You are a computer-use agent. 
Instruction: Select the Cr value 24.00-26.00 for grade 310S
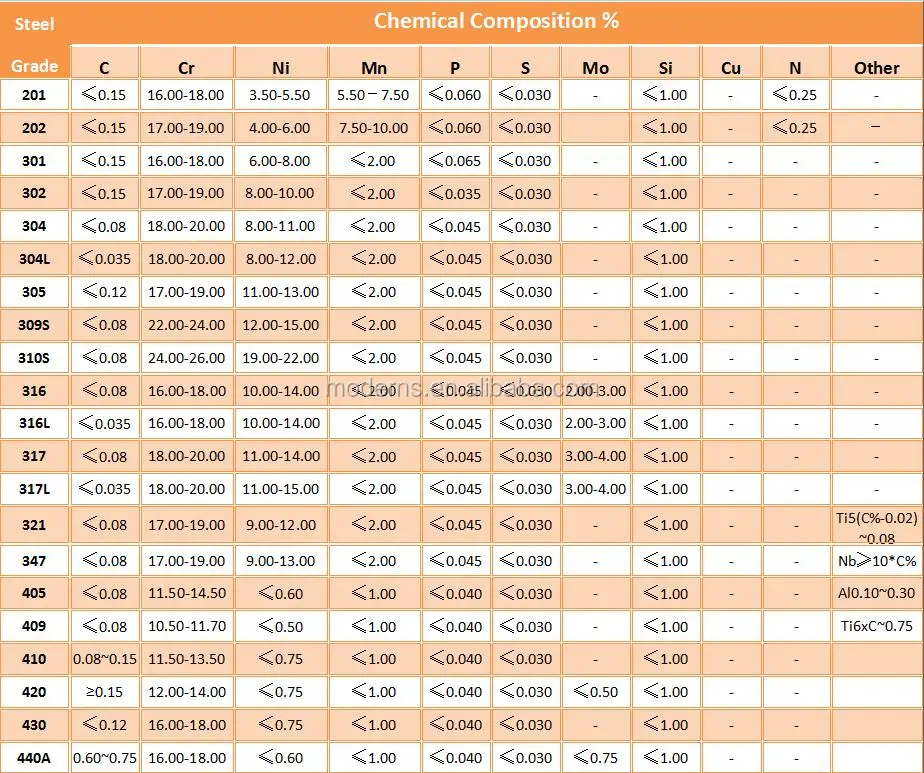(186, 358)
